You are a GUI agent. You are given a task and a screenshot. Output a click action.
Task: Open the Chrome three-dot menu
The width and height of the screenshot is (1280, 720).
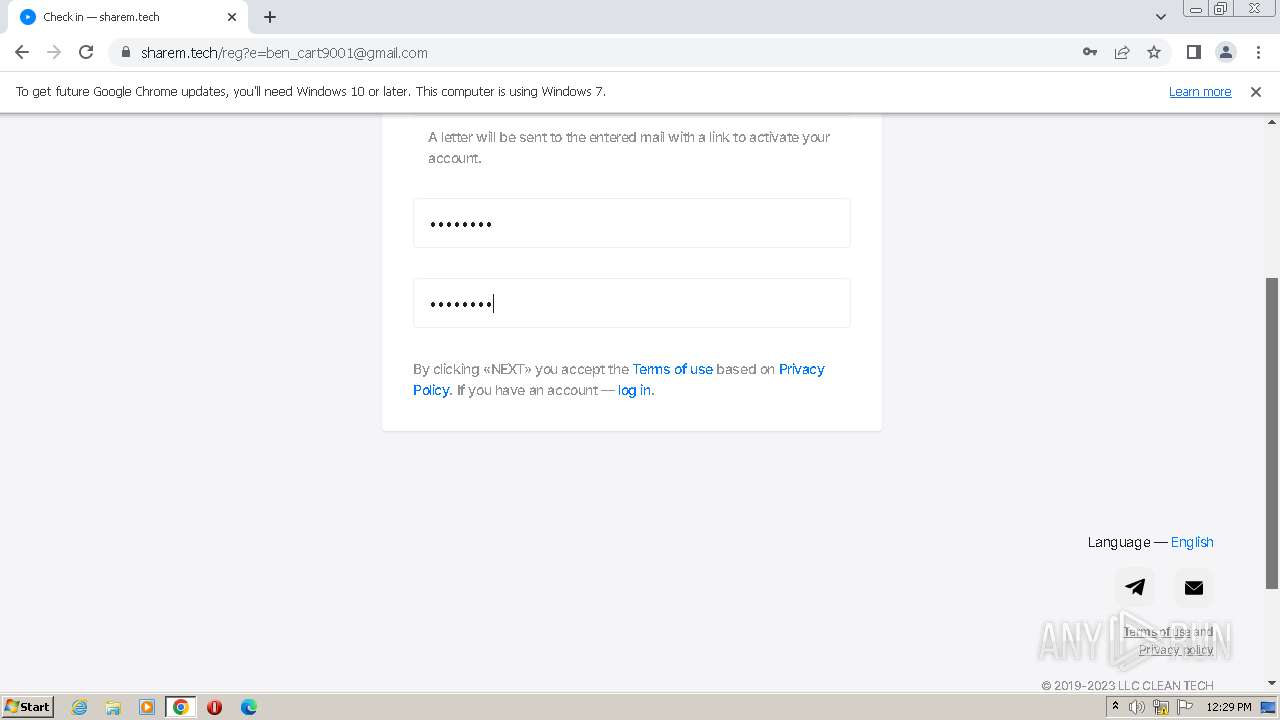1257,52
